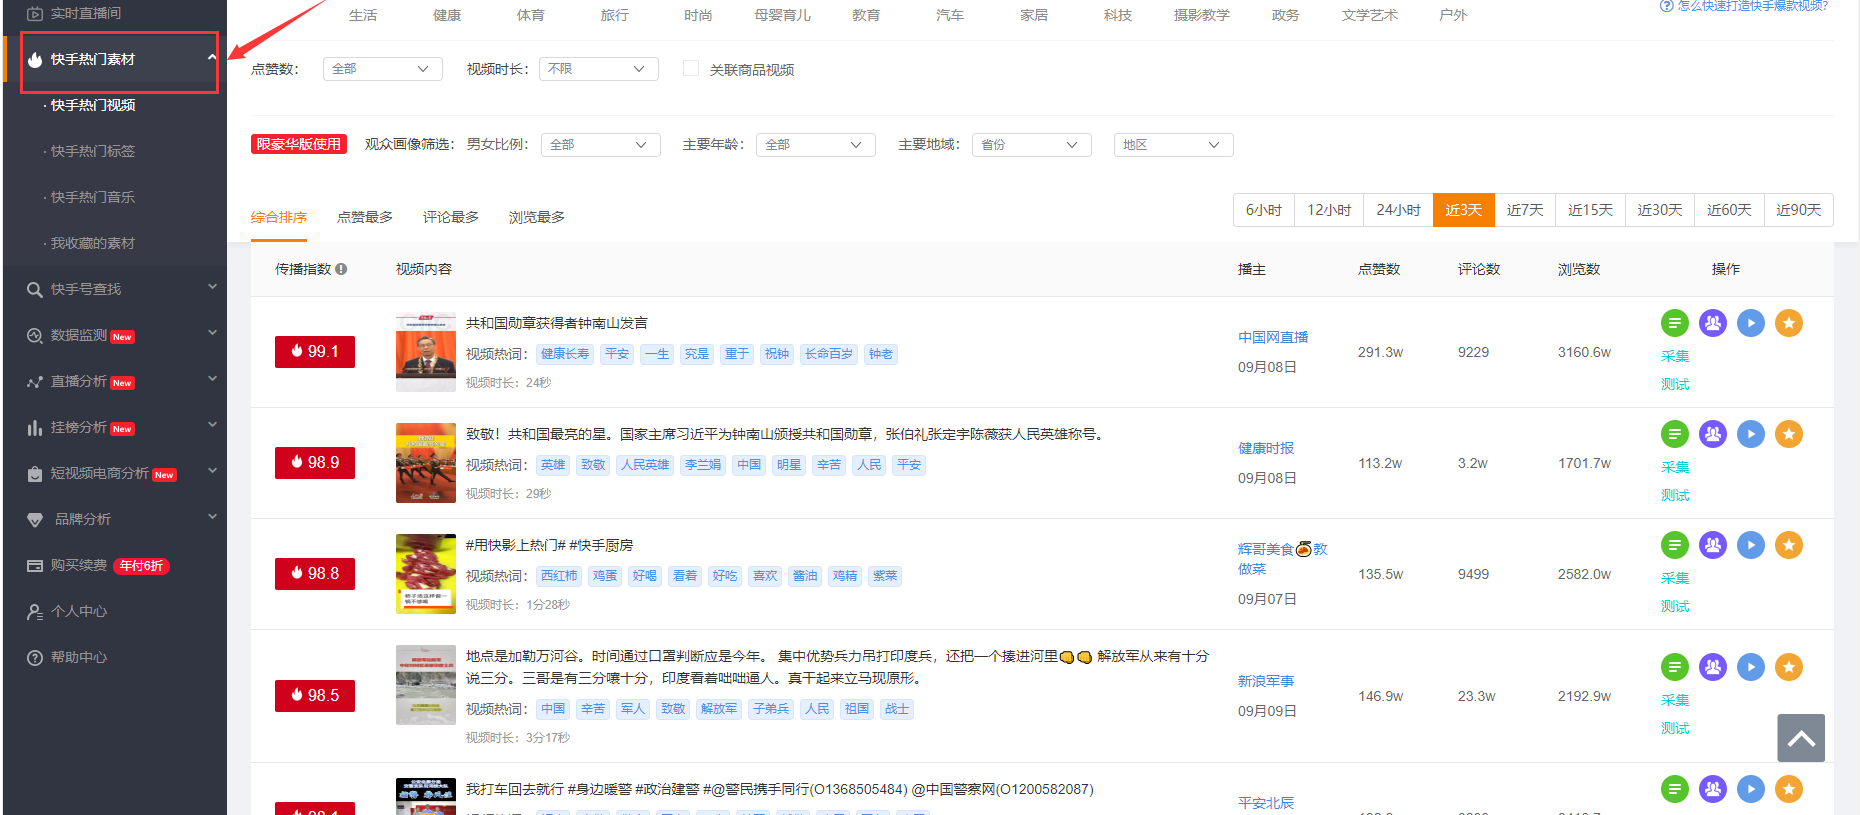Open purple audience icon in 钟南山发言 row
The image size is (1860, 815).
tap(1713, 323)
